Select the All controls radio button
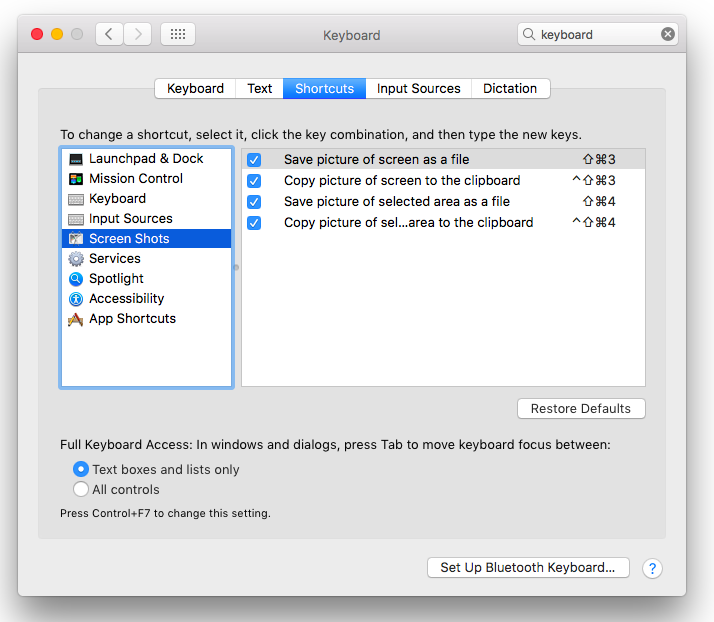 pyautogui.click(x=81, y=490)
